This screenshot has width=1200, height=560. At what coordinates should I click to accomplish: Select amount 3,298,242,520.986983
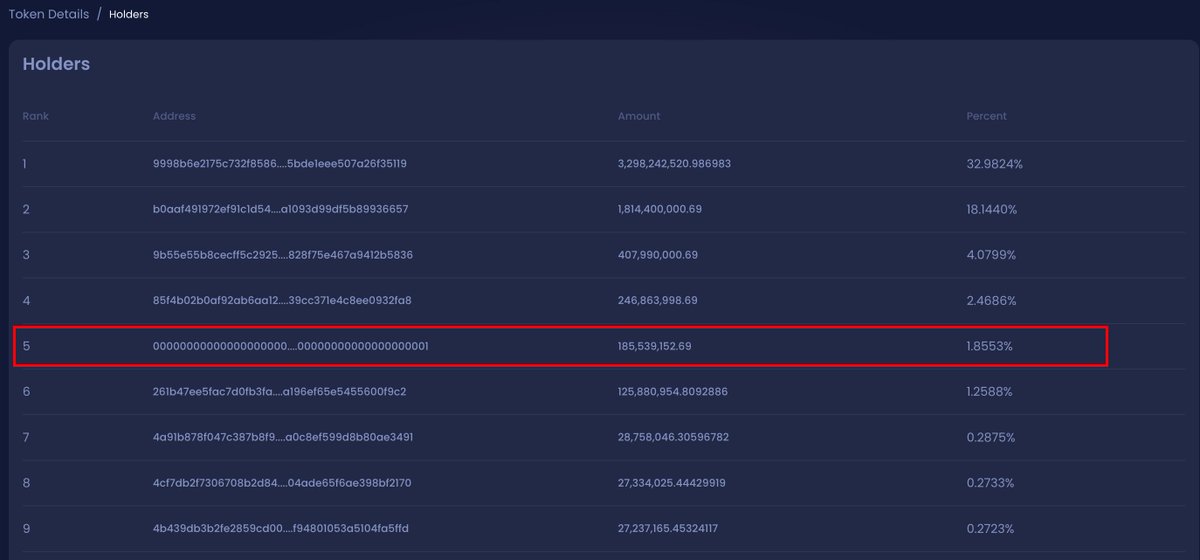674,163
